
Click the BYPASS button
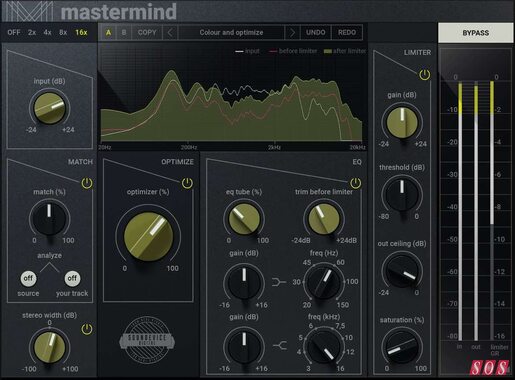[476, 33]
